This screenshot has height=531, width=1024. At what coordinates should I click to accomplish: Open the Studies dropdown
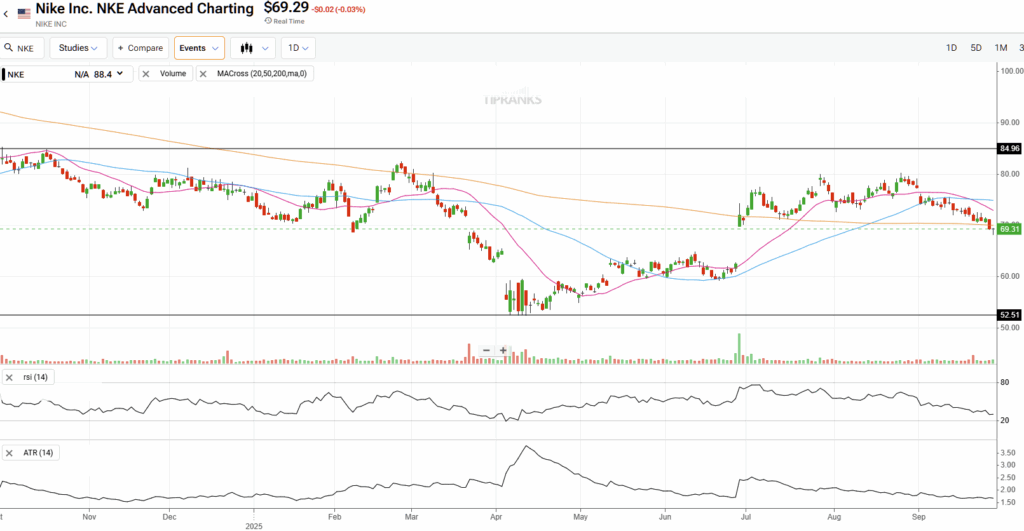(x=78, y=48)
